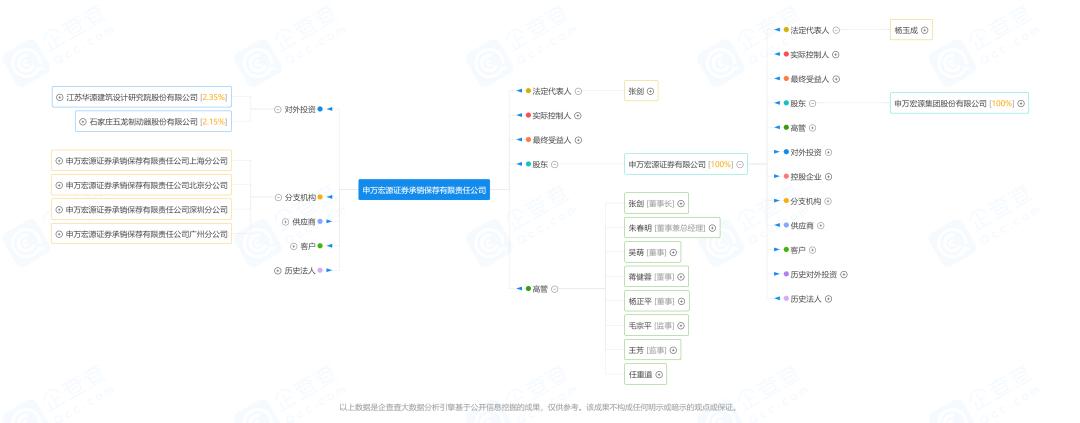Expand the 上海分公司 branch node plus icon

59,161
